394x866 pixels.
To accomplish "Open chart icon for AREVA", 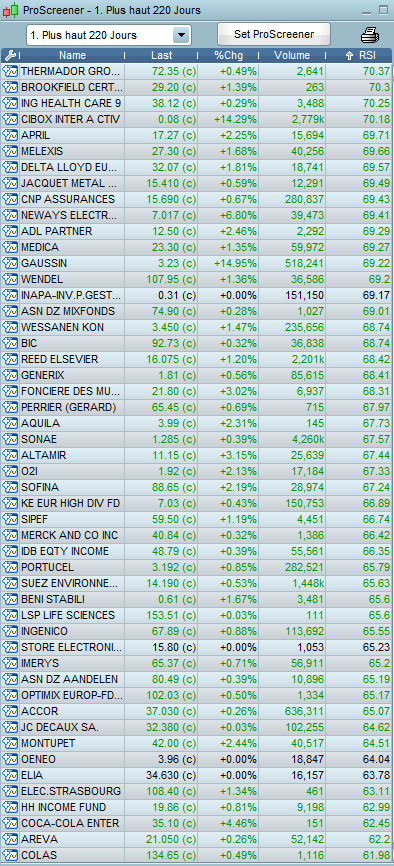I will point(10,839).
